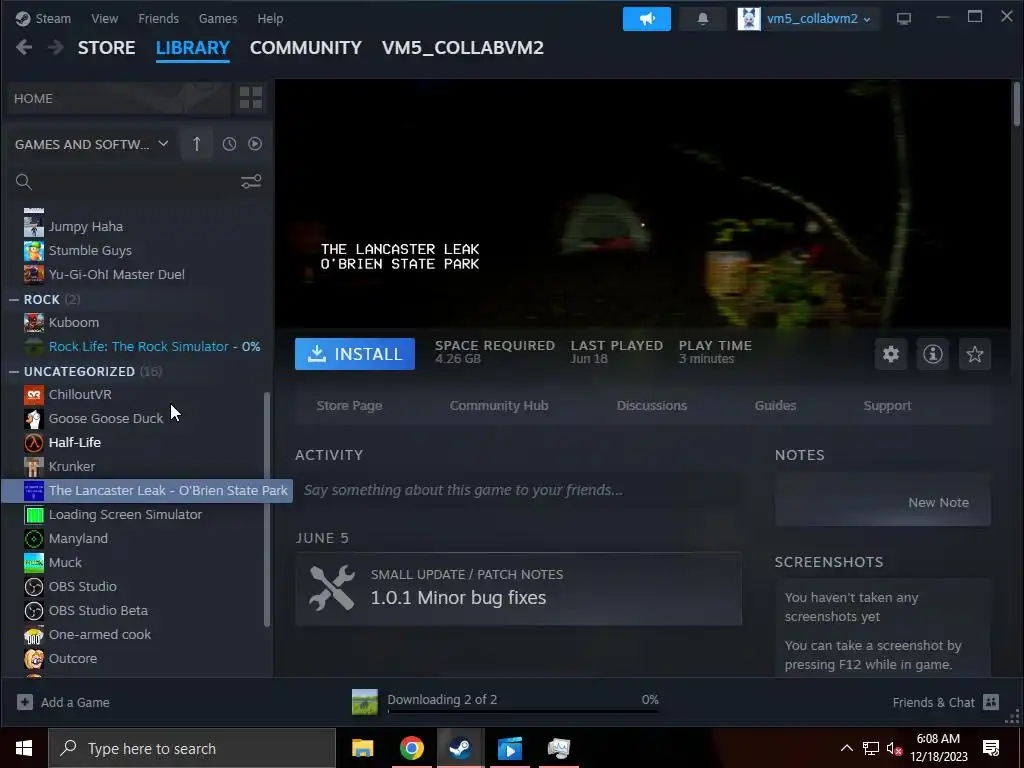
Task: Collapse the UNCATEGORIZED collection
Action: (x=14, y=371)
